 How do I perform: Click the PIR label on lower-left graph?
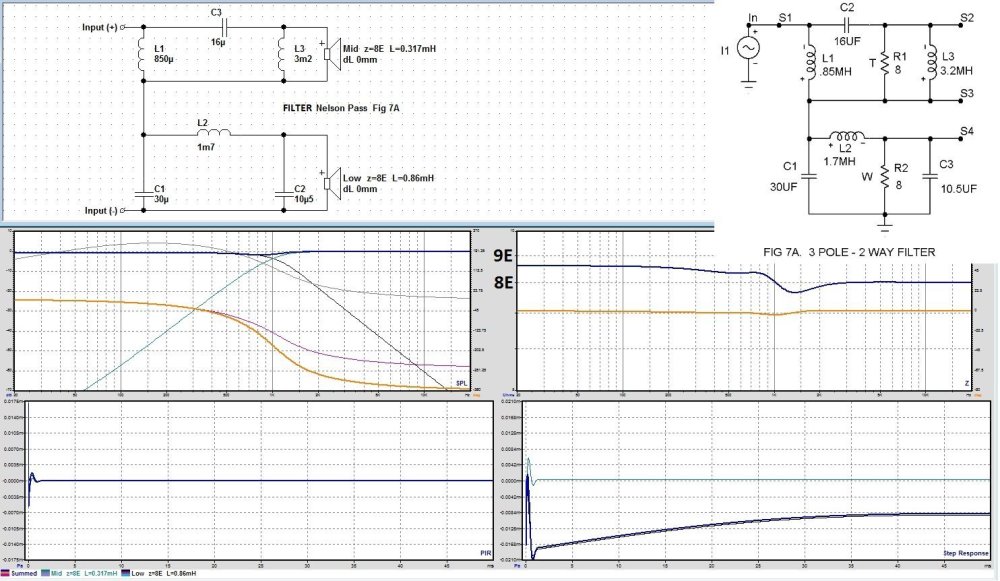487,551
